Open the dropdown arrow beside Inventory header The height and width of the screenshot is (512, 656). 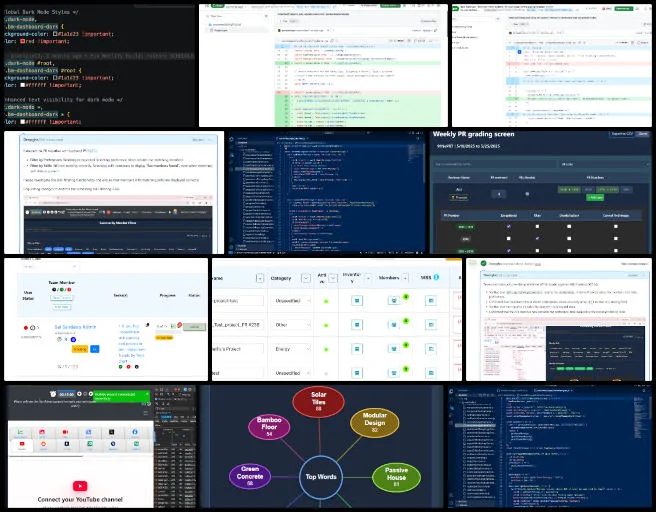(368, 278)
